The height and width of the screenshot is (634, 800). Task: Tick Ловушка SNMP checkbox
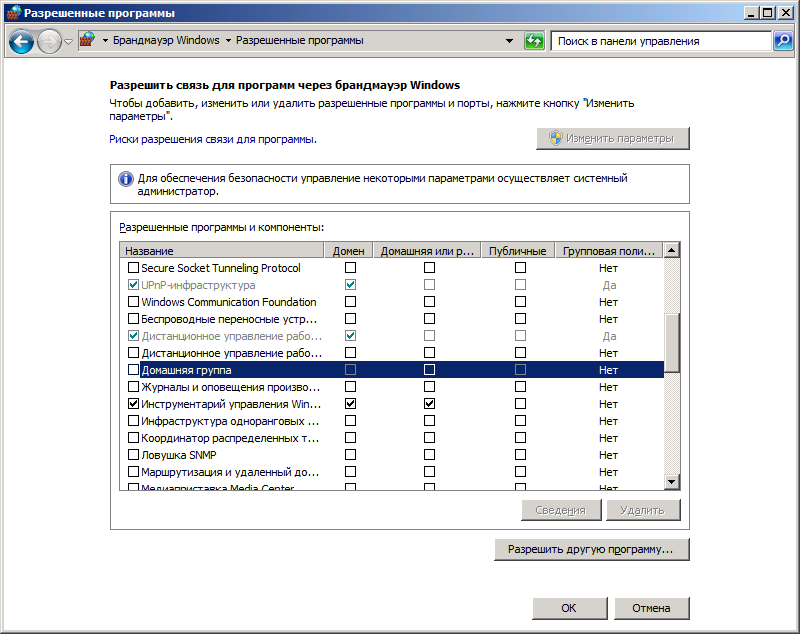pyautogui.click(x=133, y=455)
